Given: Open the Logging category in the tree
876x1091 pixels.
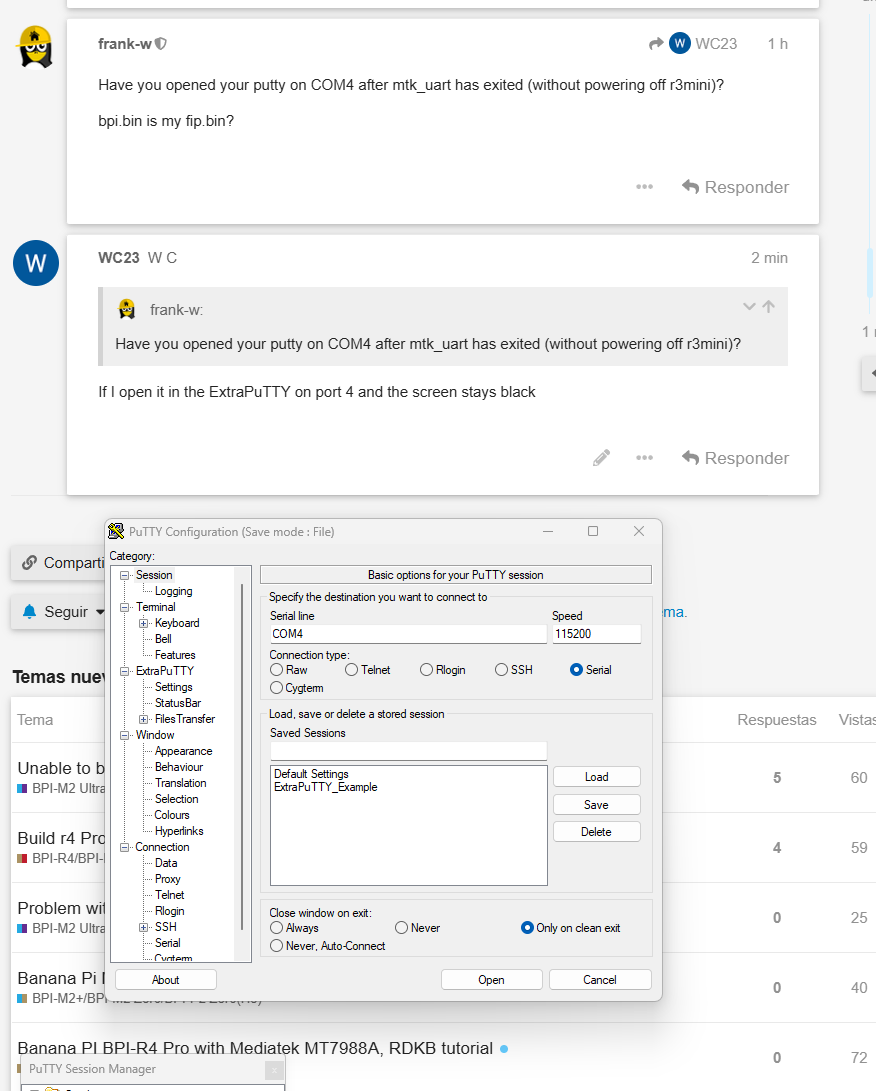Looking at the screenshot, I should coord(173,591).
